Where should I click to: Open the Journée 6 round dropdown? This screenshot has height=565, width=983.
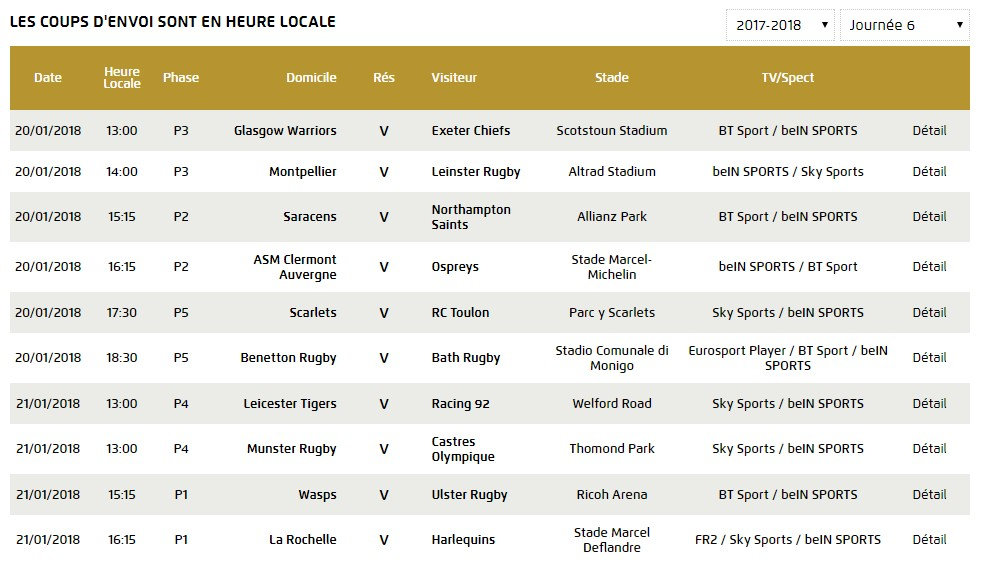[904, 25]
